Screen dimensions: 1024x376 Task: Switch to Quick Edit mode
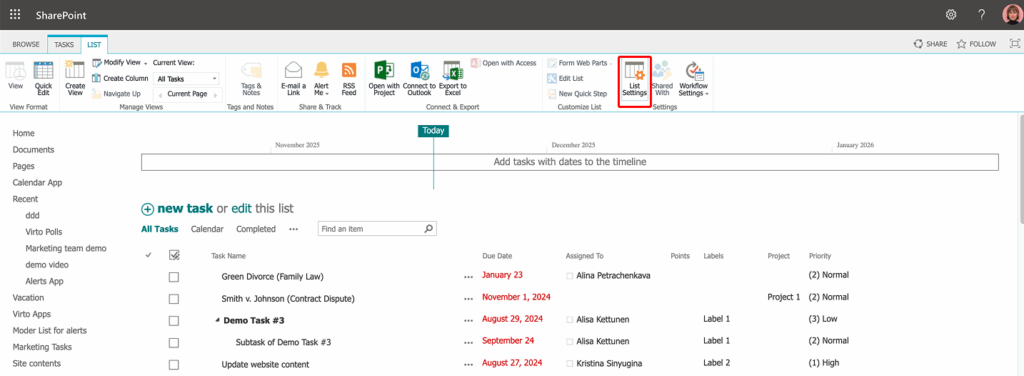pos(43,79)
